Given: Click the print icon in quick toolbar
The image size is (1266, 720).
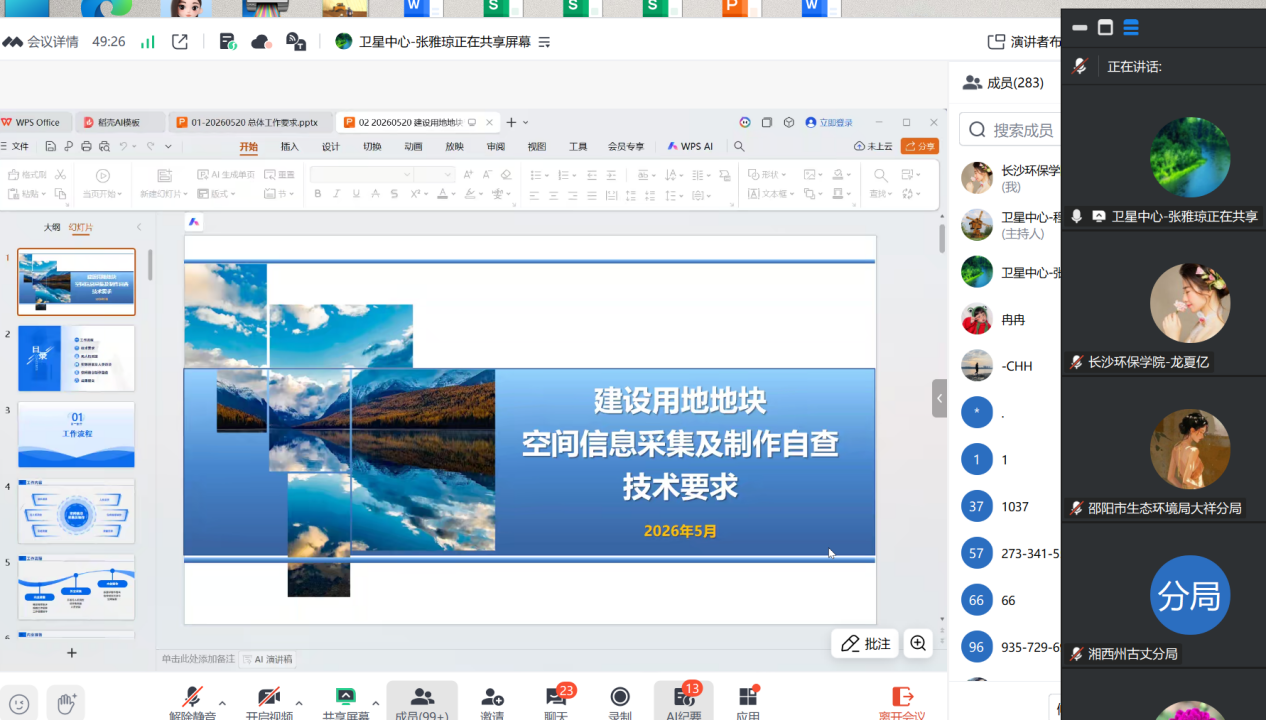Looking at the screenshot, I should pyautogui.click(x=86, y=146).
